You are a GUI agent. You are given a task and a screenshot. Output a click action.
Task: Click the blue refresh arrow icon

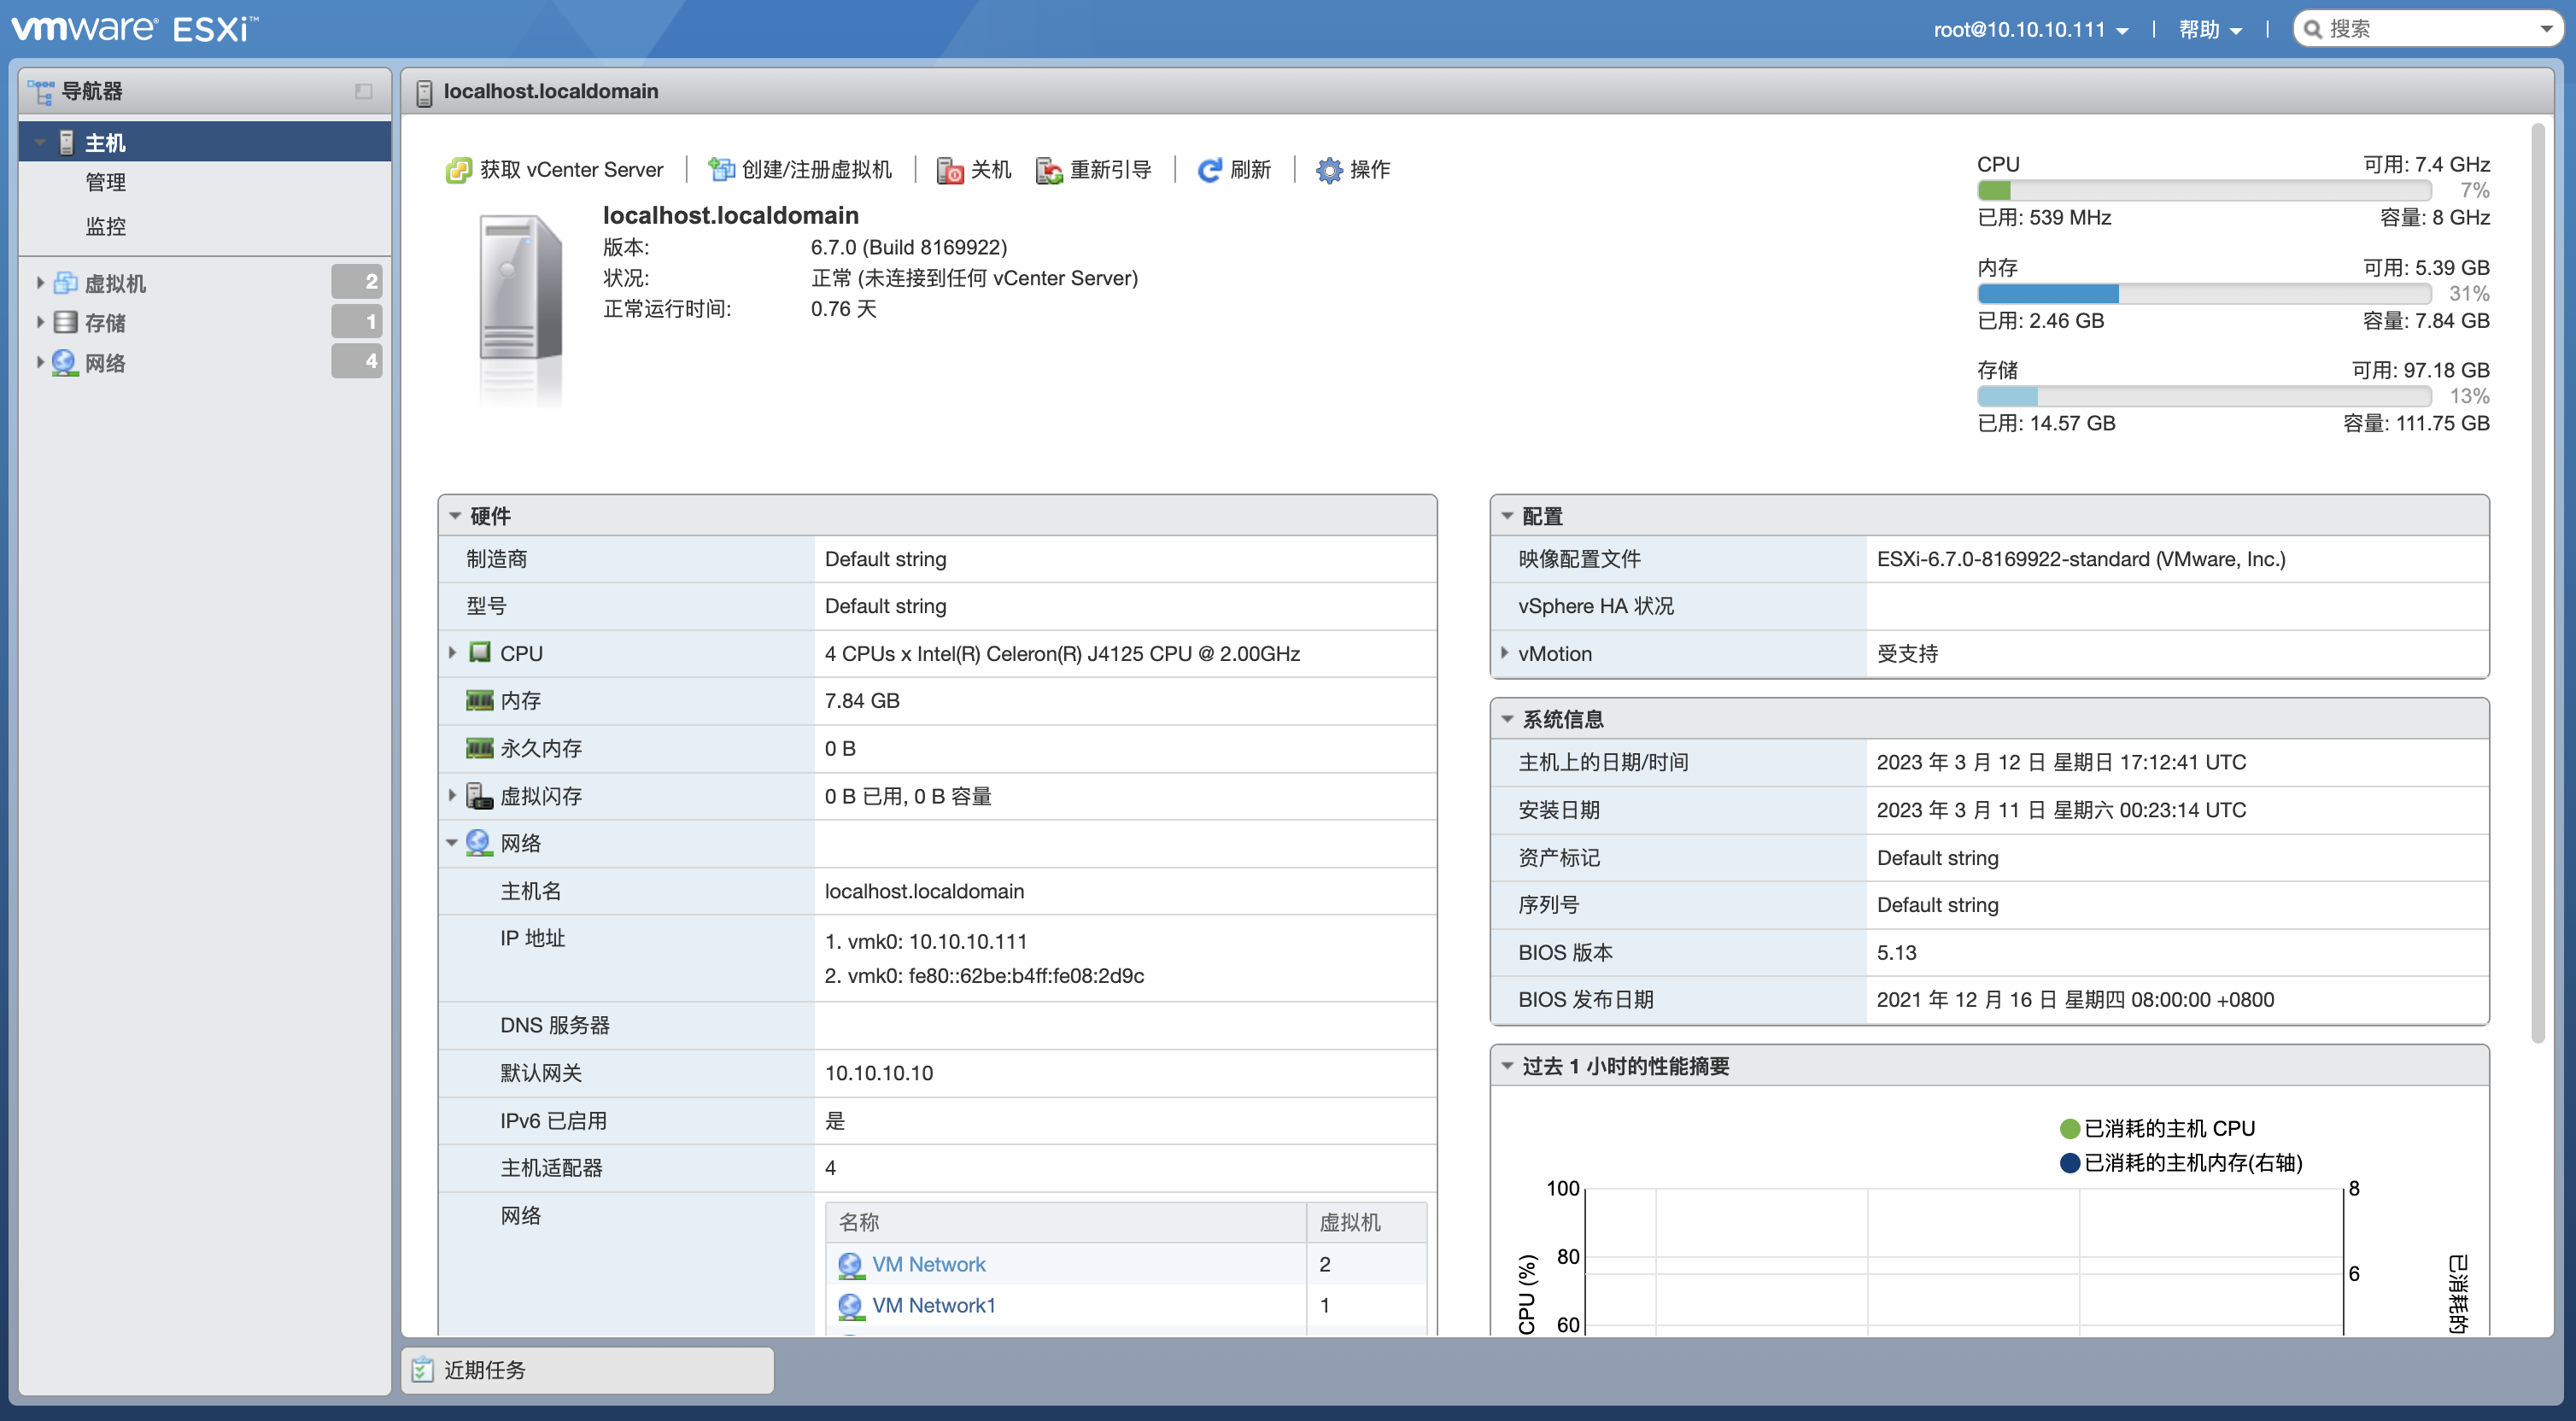click(1209, 170)
